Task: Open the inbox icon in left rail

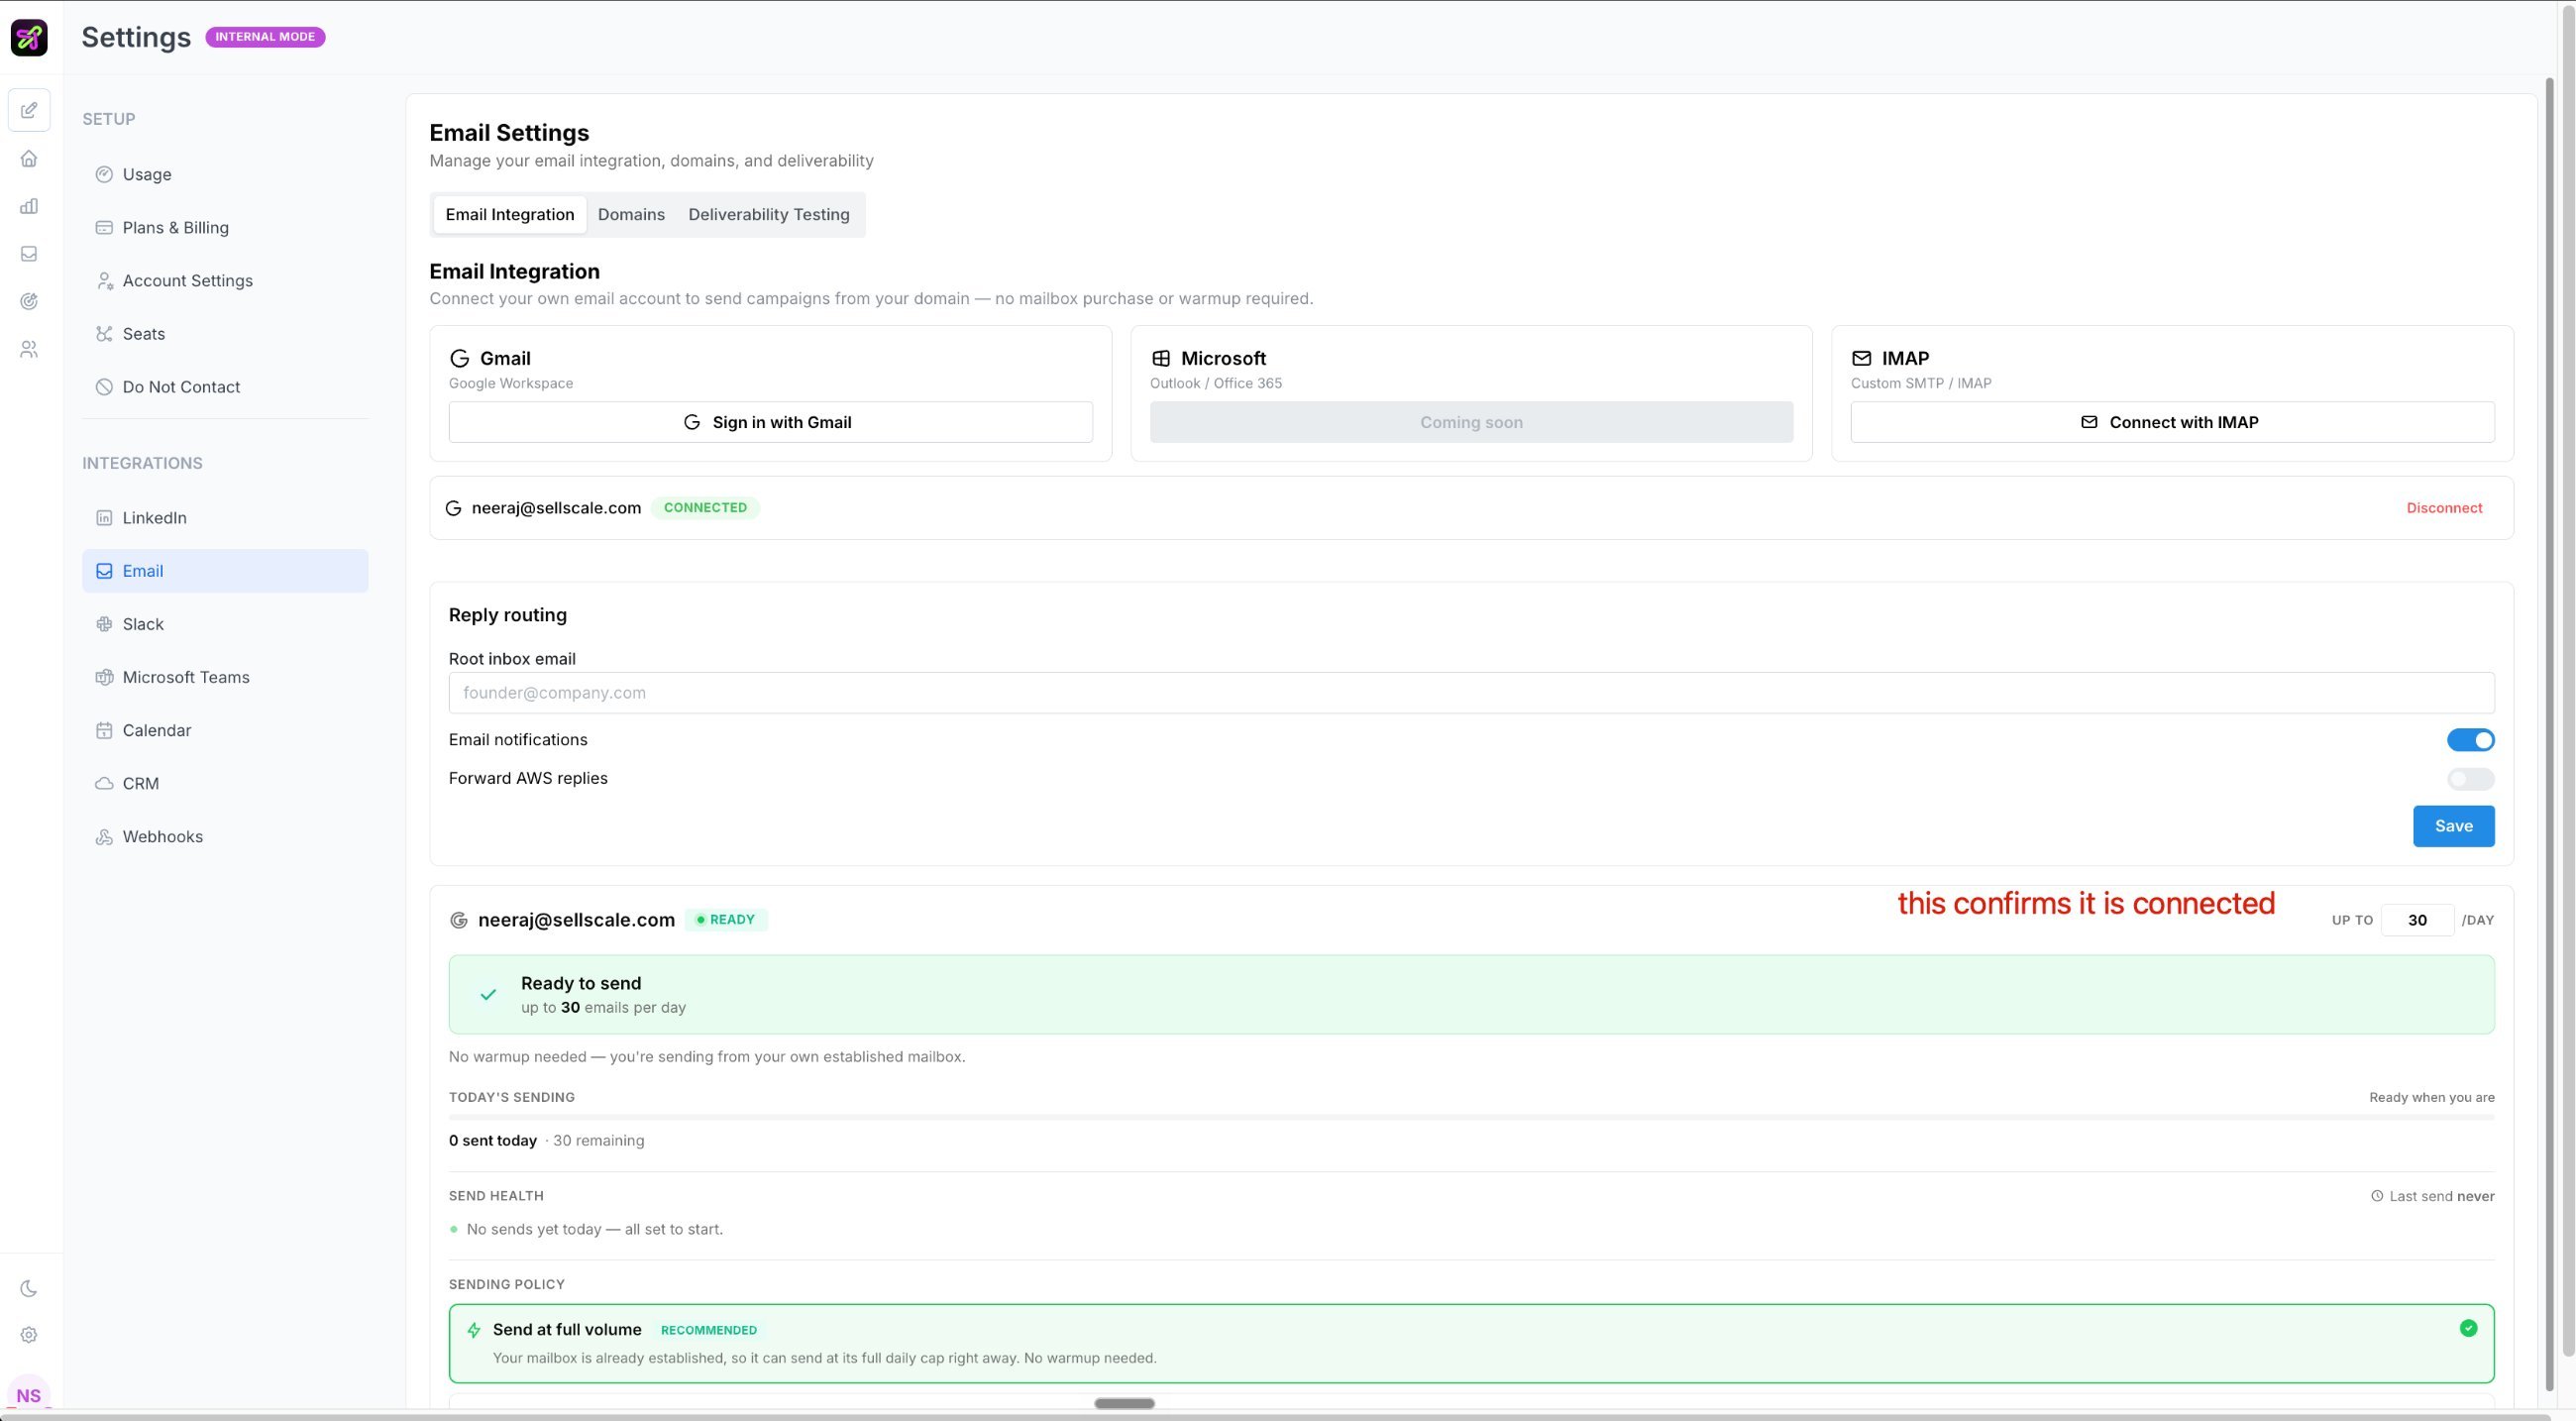Action: pyautogui.click(x=29, y=254)
